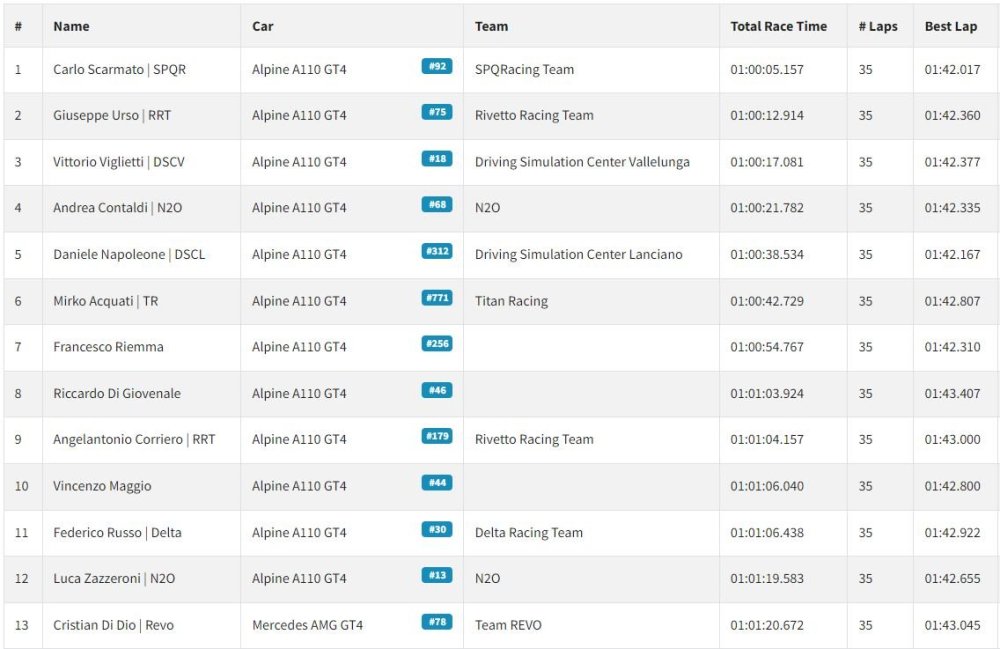Click the #78 car number badge
The image size is (1000, 649).
pos(437,622)
